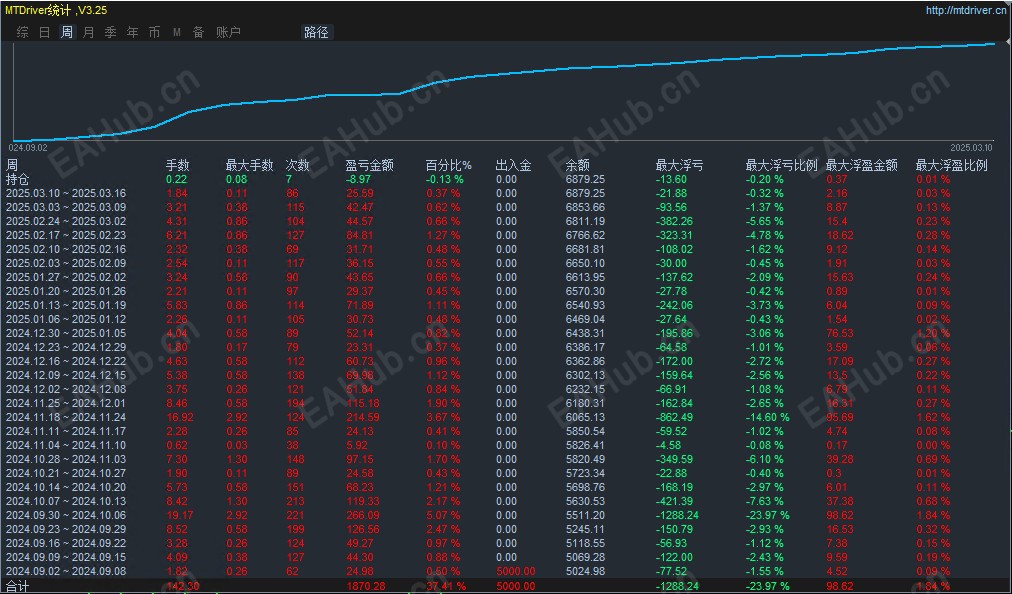Click the 最大浮盈比例 column header

point(951,165)
